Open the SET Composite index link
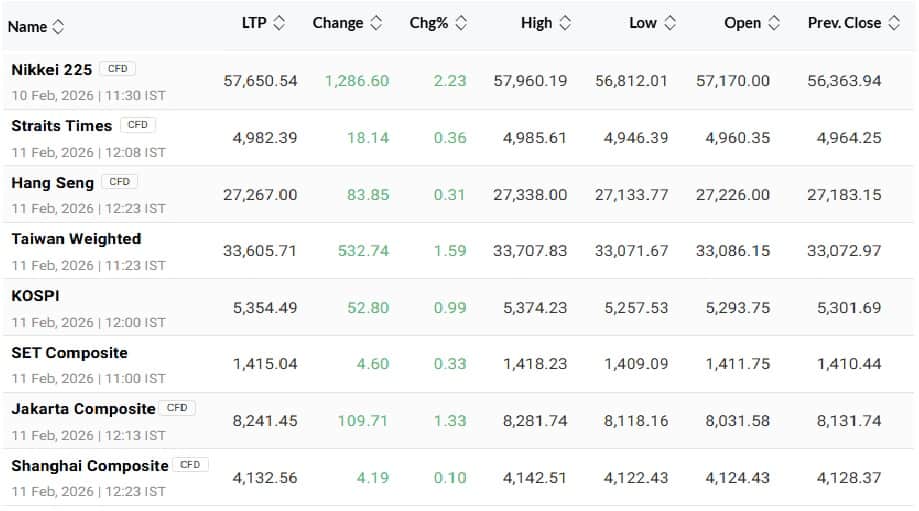919x511 pixels. pos(69,353)
